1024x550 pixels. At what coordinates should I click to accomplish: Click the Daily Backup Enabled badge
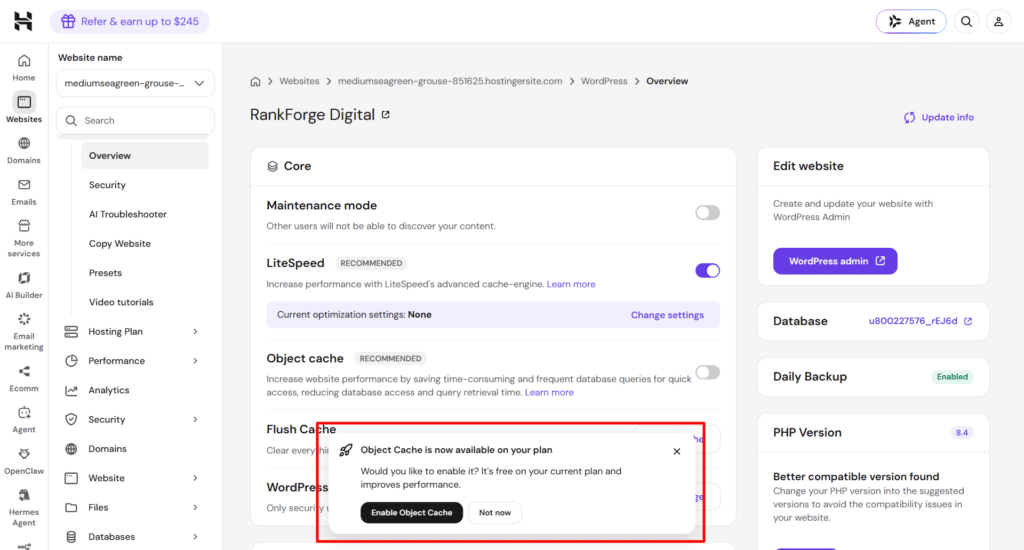[952, 377]
